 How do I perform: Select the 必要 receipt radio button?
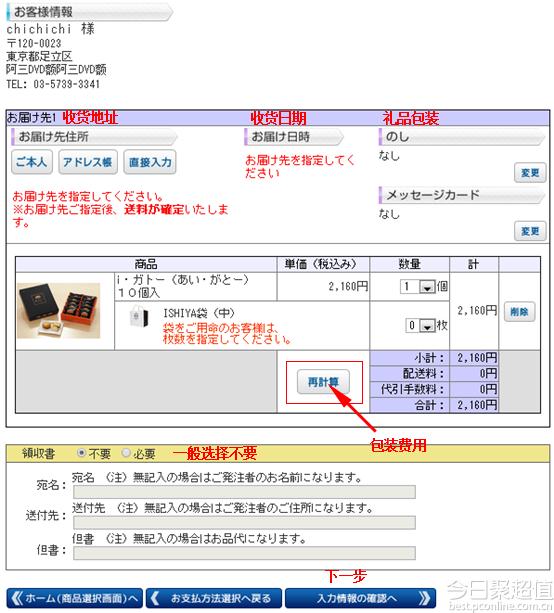[x=126, y=453]
